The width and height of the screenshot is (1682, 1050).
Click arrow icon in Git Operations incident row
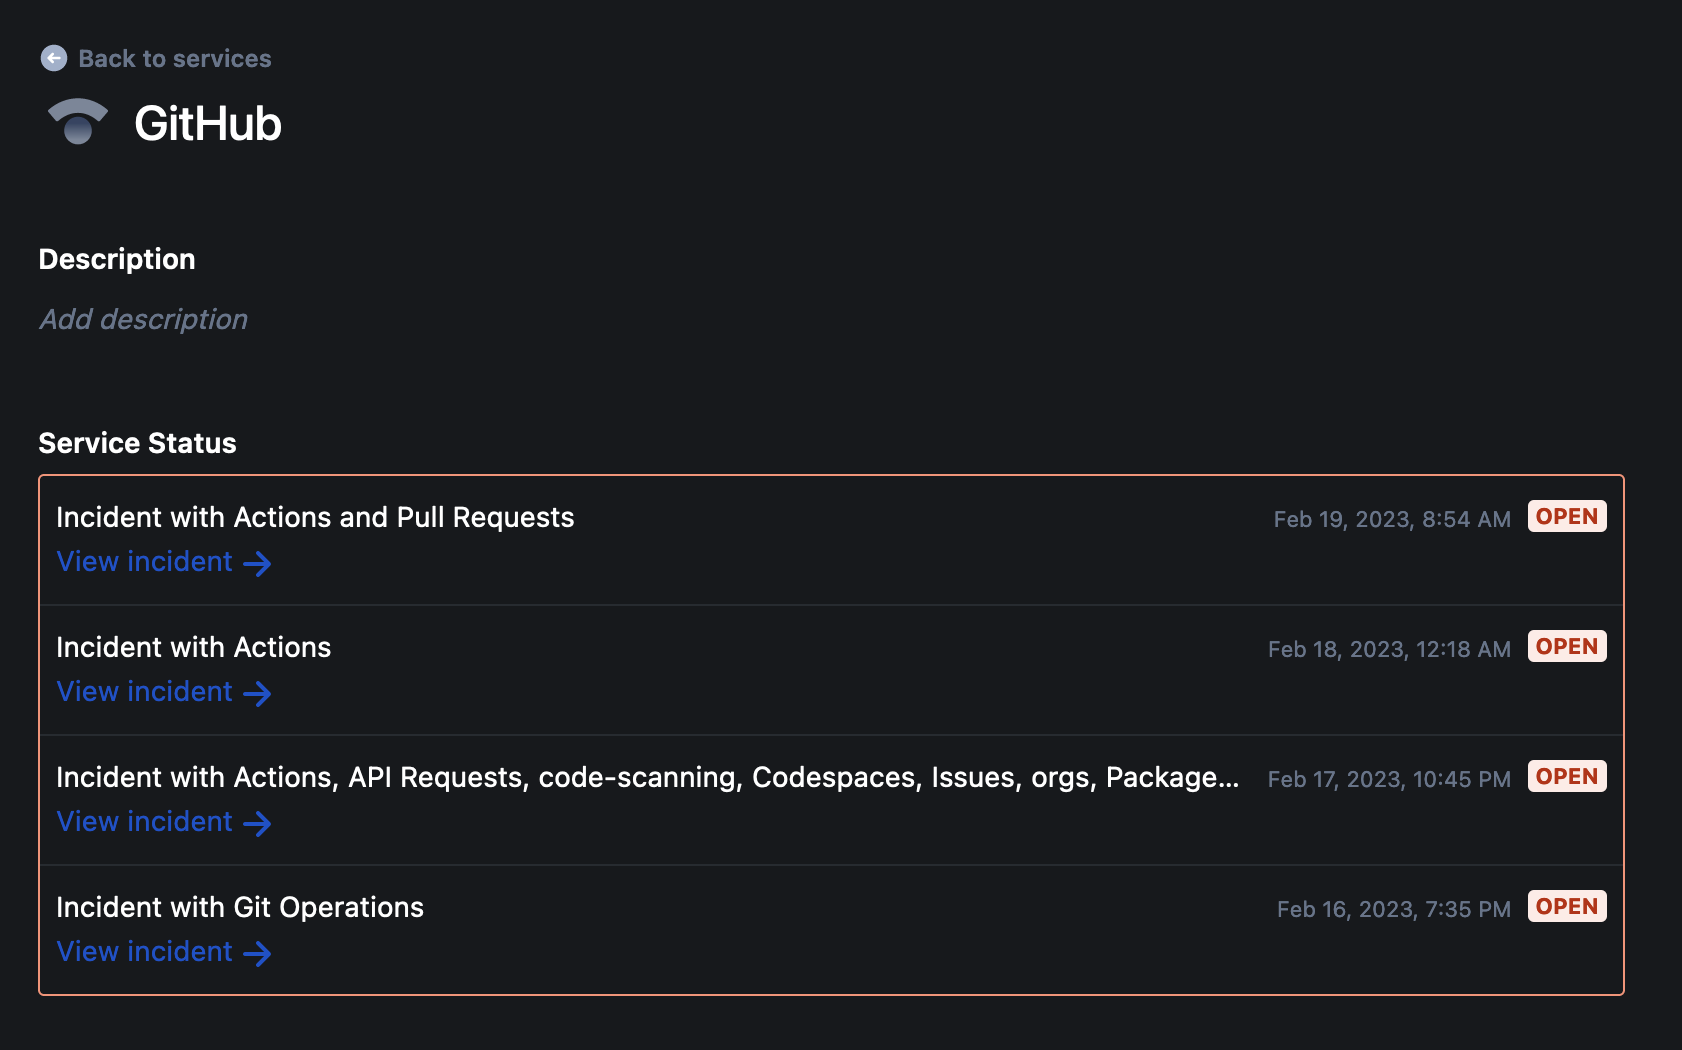click(257, 954)
